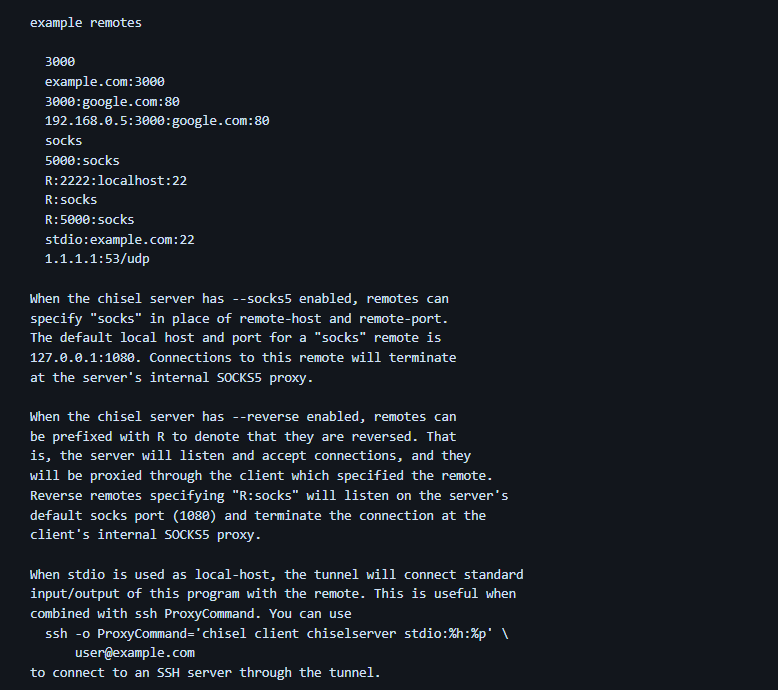Select the "R:2222:localhost:22" remote example
This screenshot has height=690, width=778.
click(116, 180)
